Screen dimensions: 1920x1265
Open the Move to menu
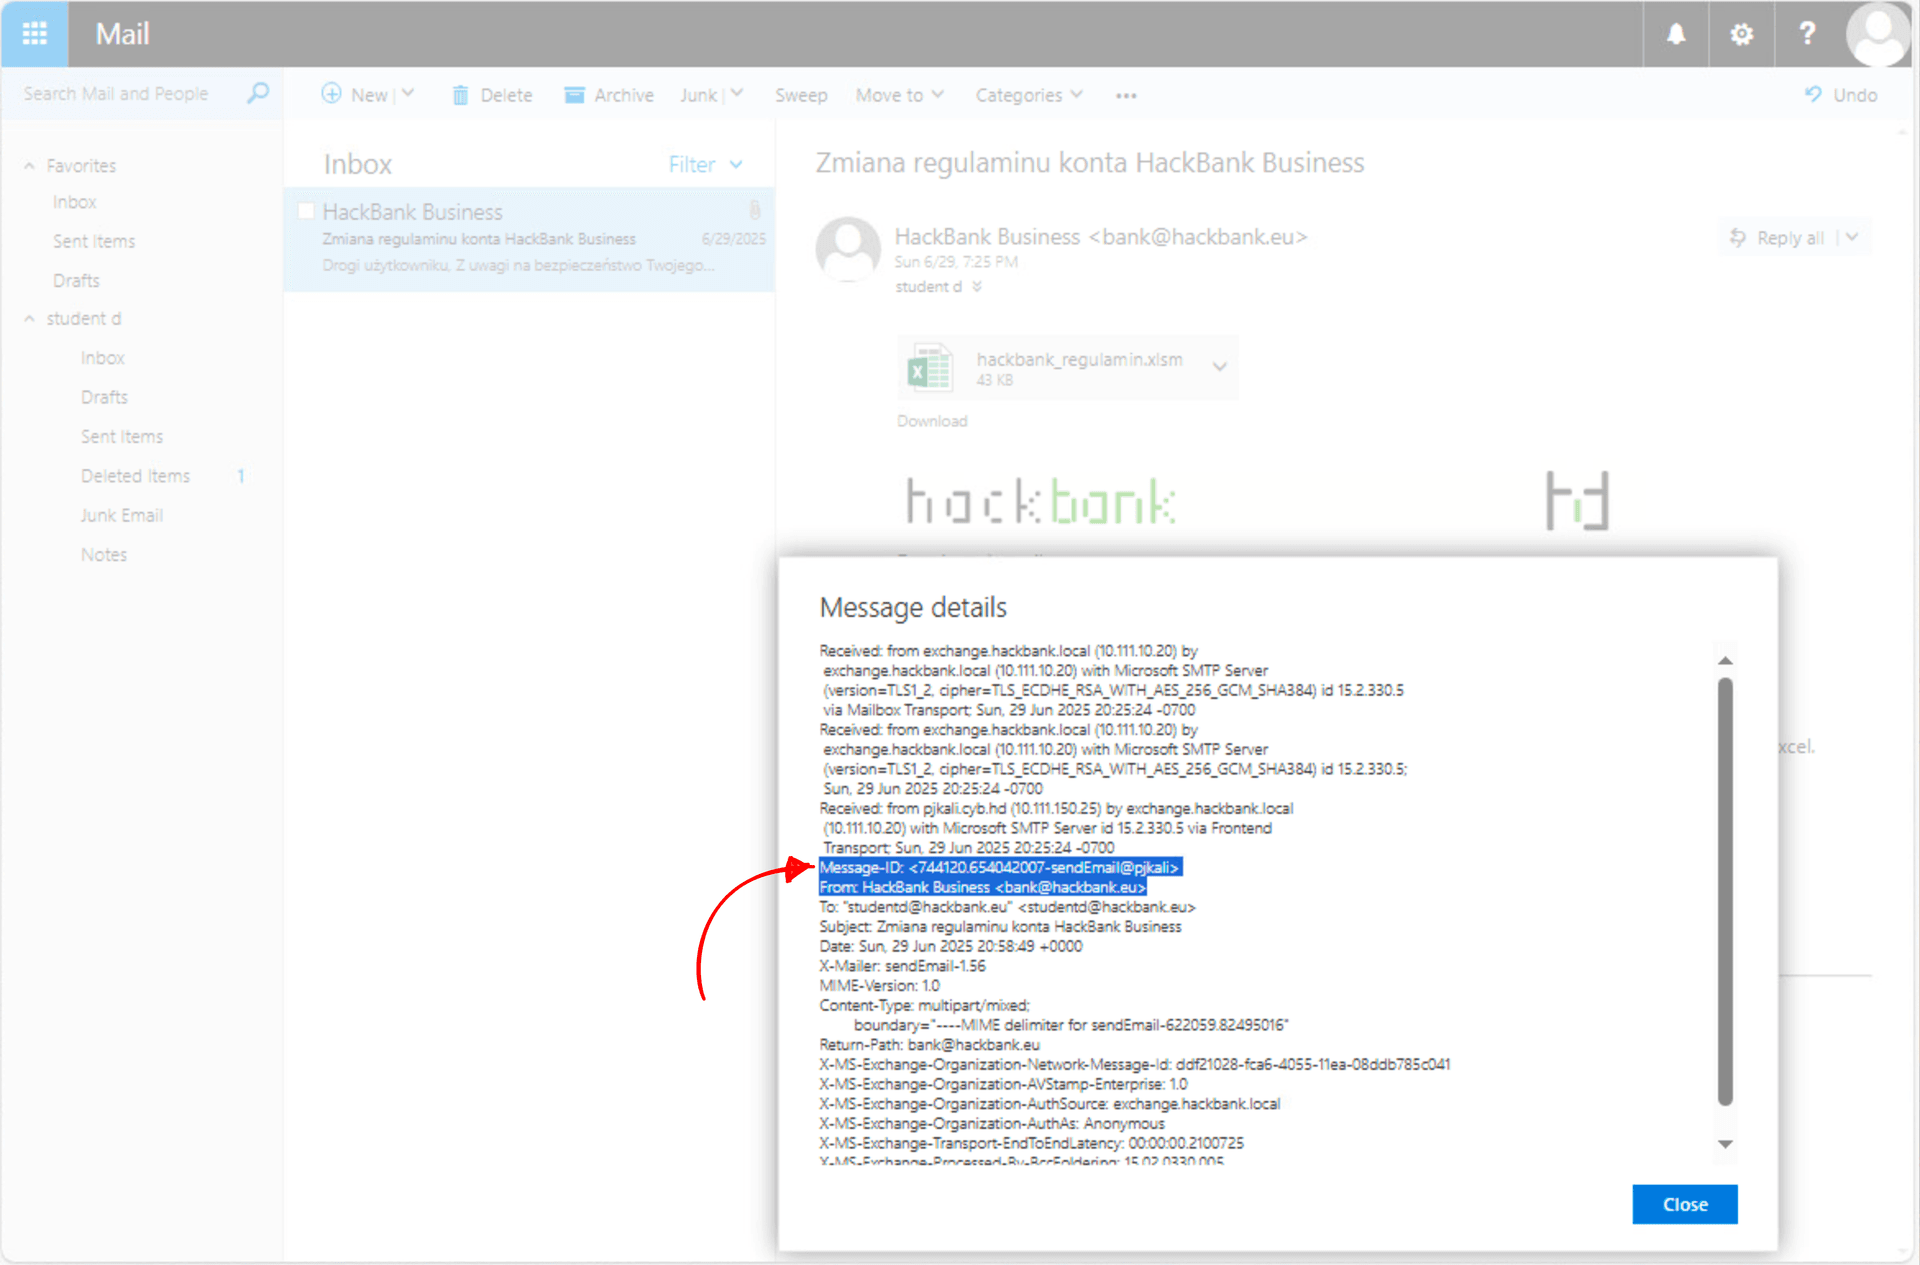898,95
